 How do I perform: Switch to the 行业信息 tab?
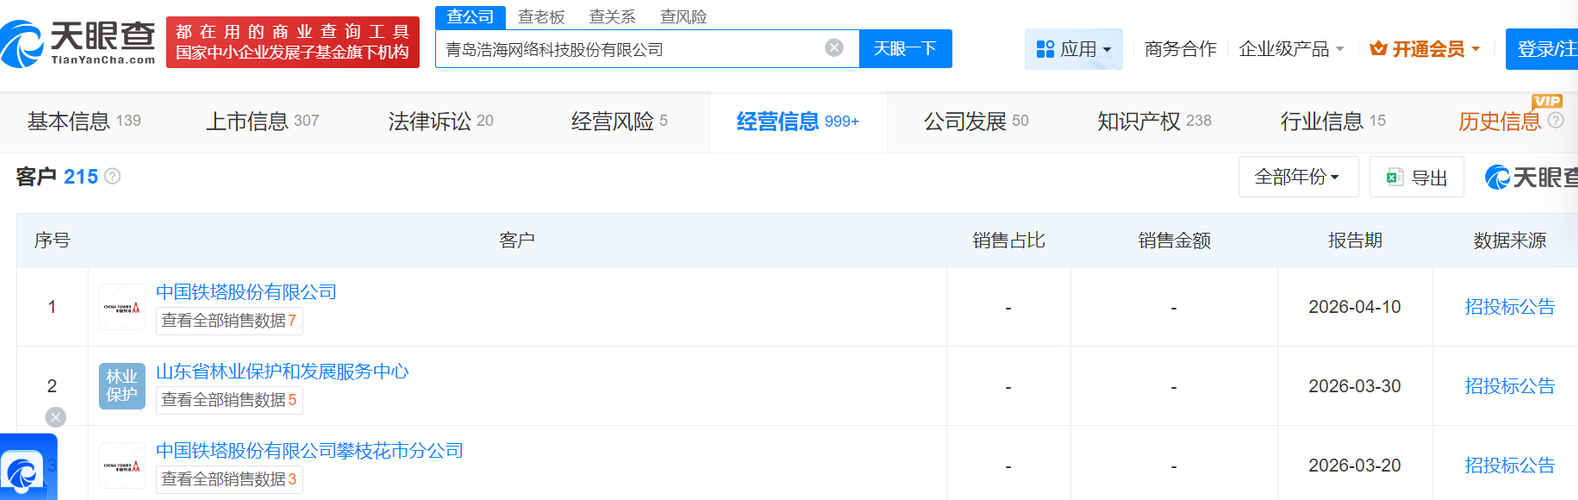pos(1333,122)
